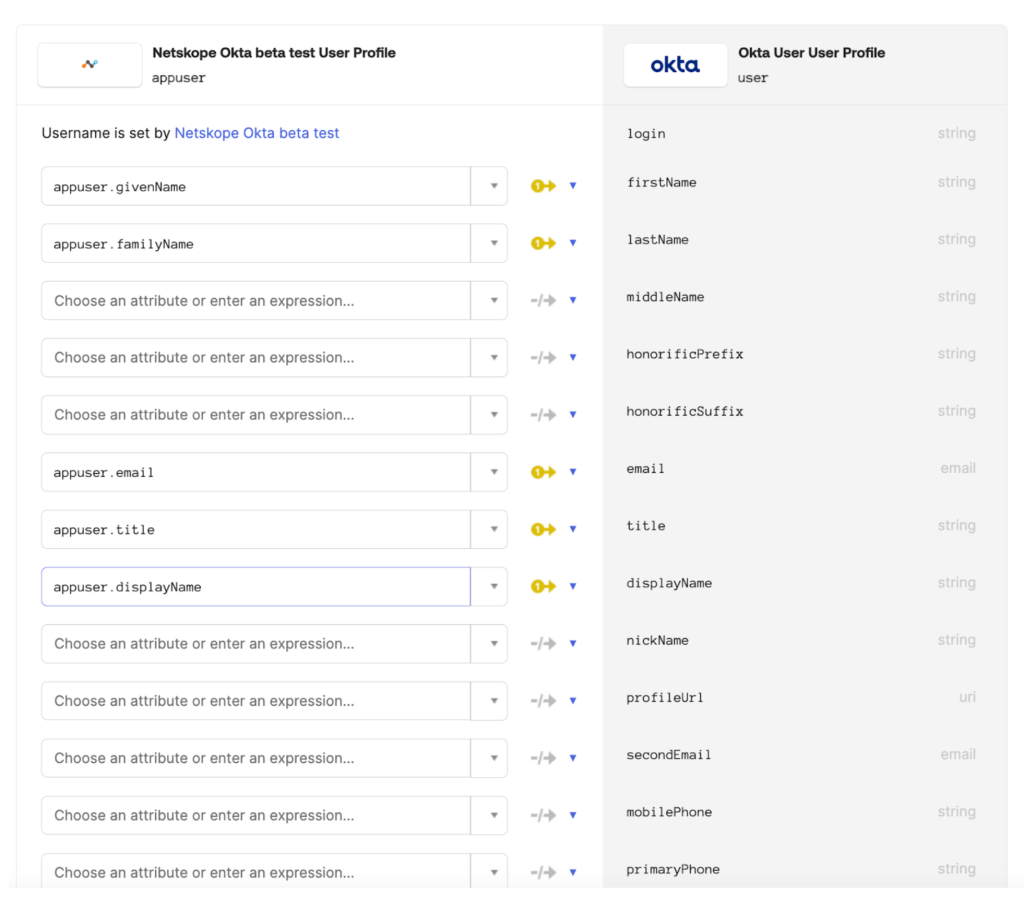The height and width of the screenshot is (905, 1024).
Task: Click the Okta logo
Action: click(675, 65)
